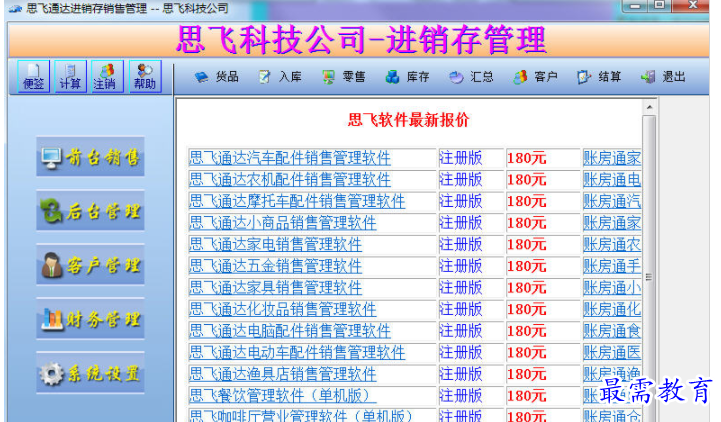The width and height of the screenshot is (721, 422).
Task: Open the 账房通医 link in the 电动车配件 row
Action: (x=612, y=353)
